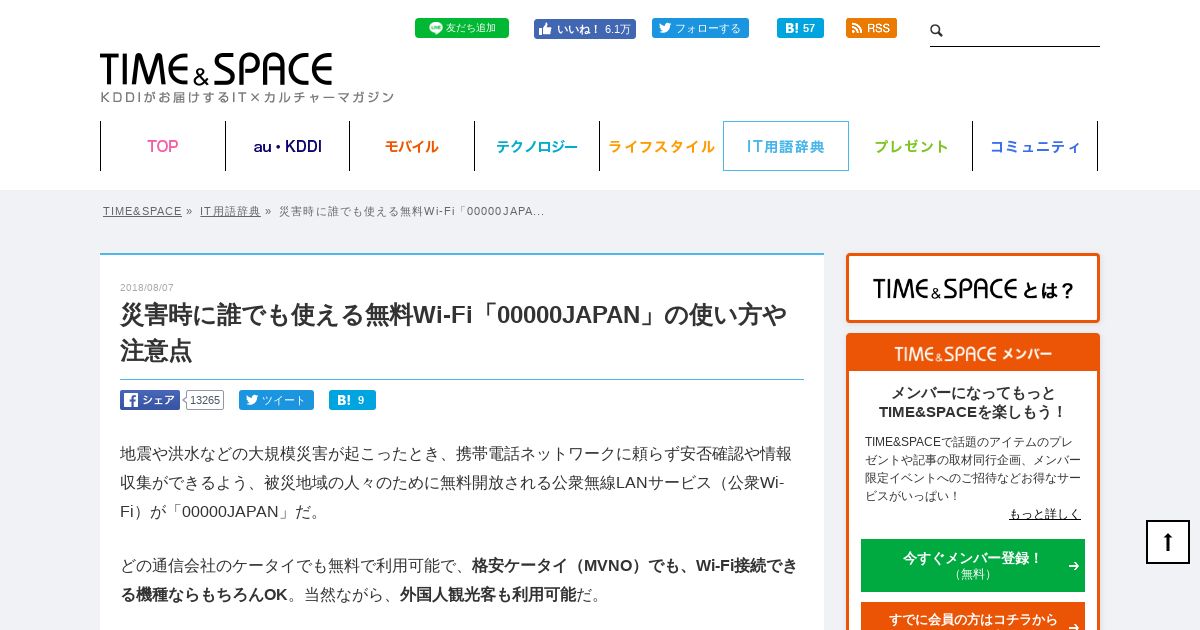Follow on Twitter from the header
The height and width of the screenshot is (630, 1200).
click(x=700, y=28)
